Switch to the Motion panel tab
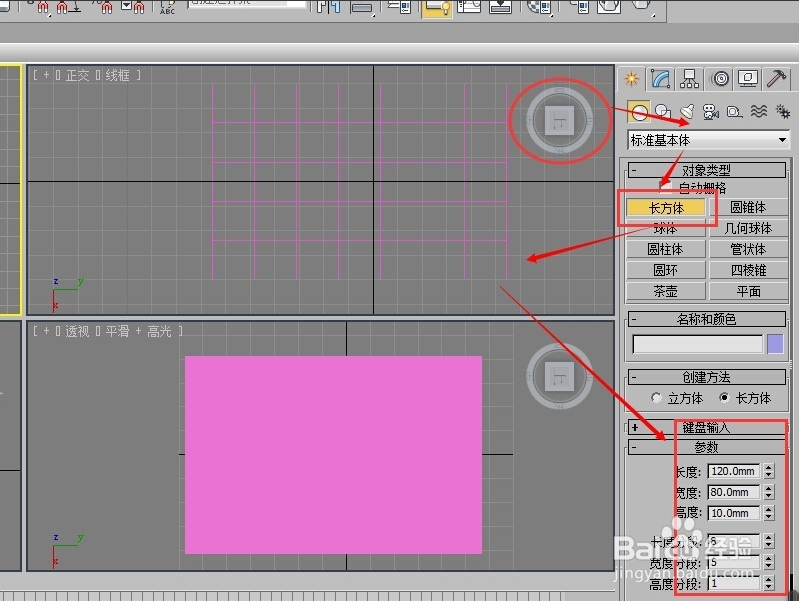Viewport: 799px width, 601px height. click(x=720, y=79)
